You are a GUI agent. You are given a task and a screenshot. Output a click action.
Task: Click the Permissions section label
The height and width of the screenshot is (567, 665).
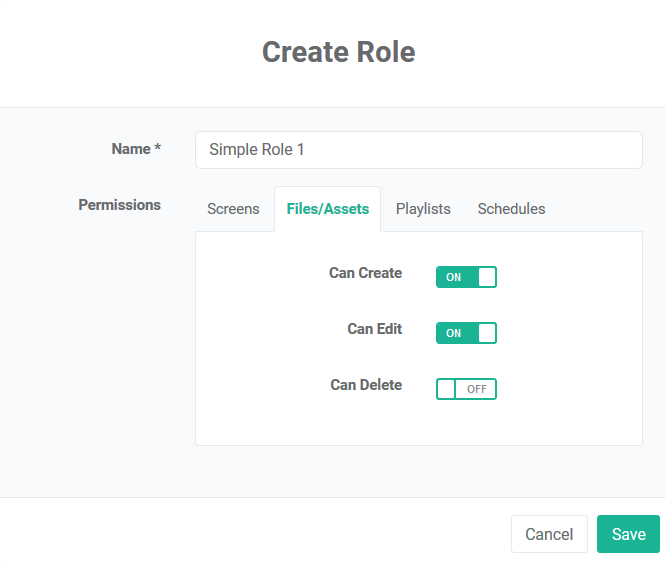[120, 205]
